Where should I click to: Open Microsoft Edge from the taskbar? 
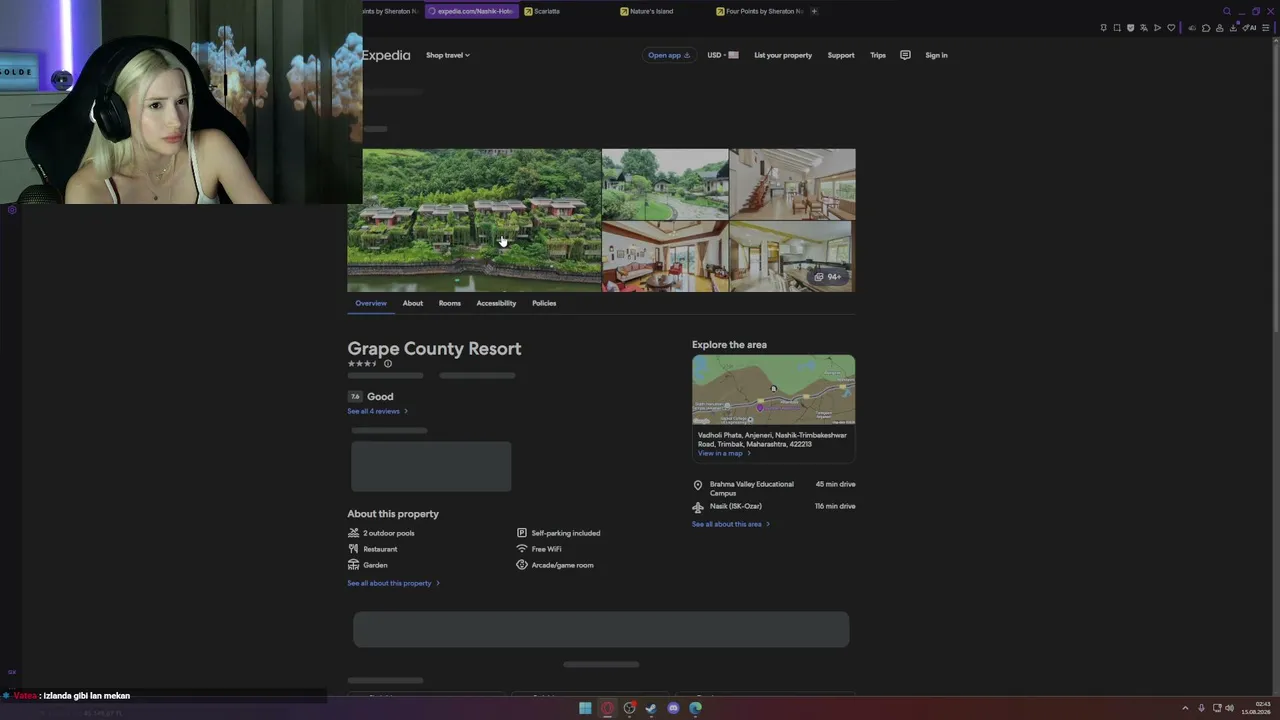pyautogui.click(x=695, y=708)
